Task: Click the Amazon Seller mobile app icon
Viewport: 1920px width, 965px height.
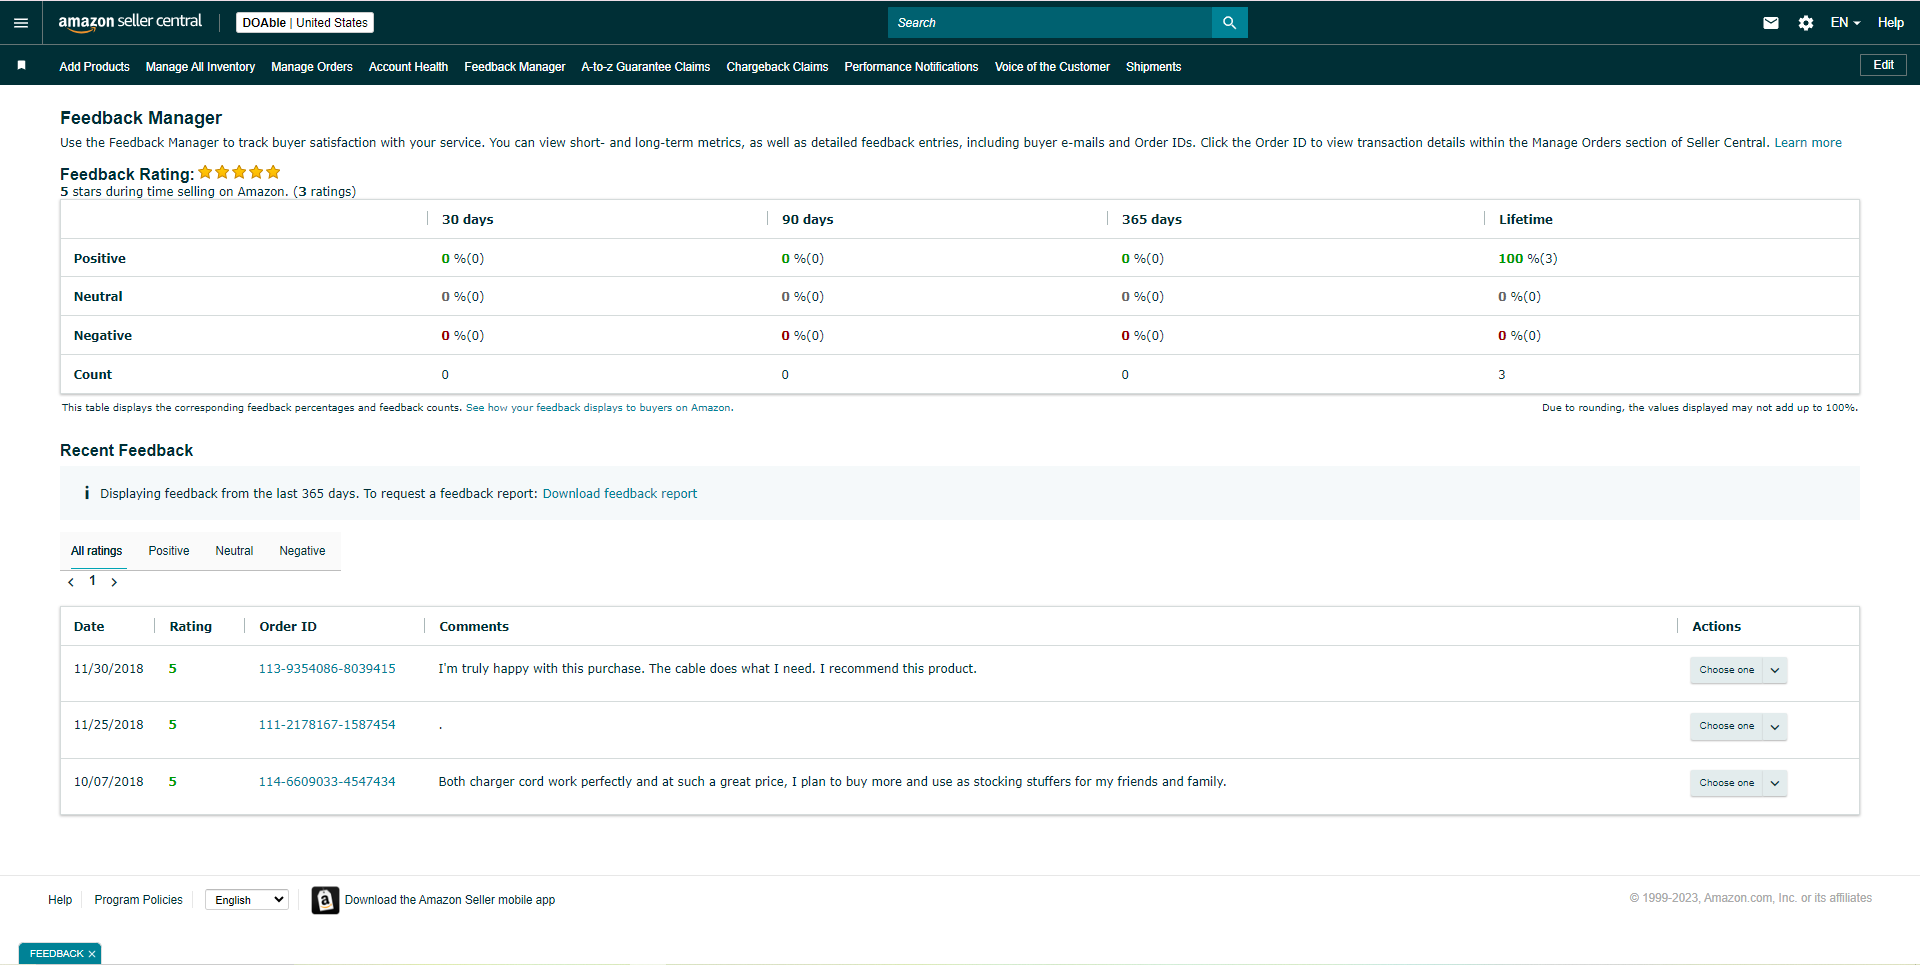Action: point(325,900)
